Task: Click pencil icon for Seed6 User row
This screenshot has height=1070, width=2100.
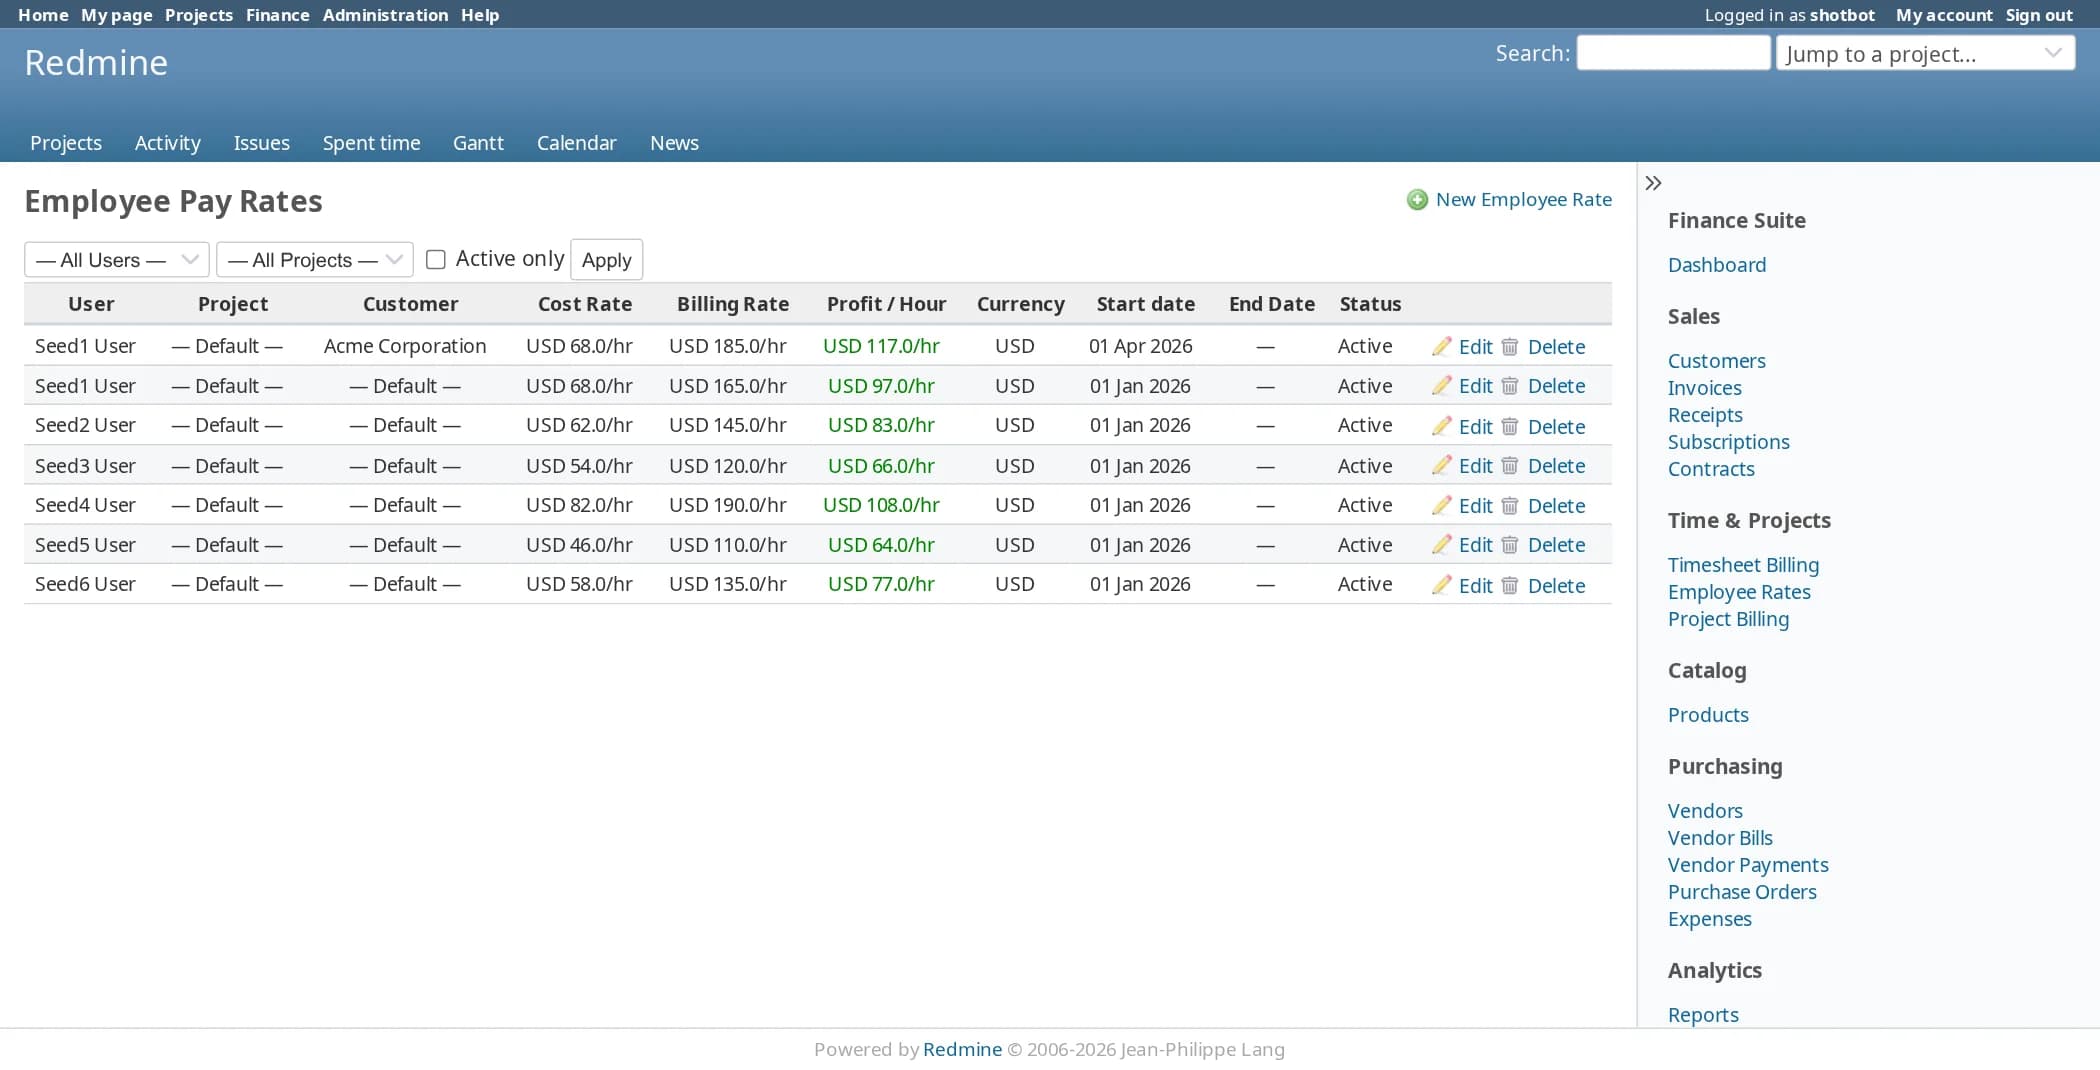Action: [x=1441, y=585]
